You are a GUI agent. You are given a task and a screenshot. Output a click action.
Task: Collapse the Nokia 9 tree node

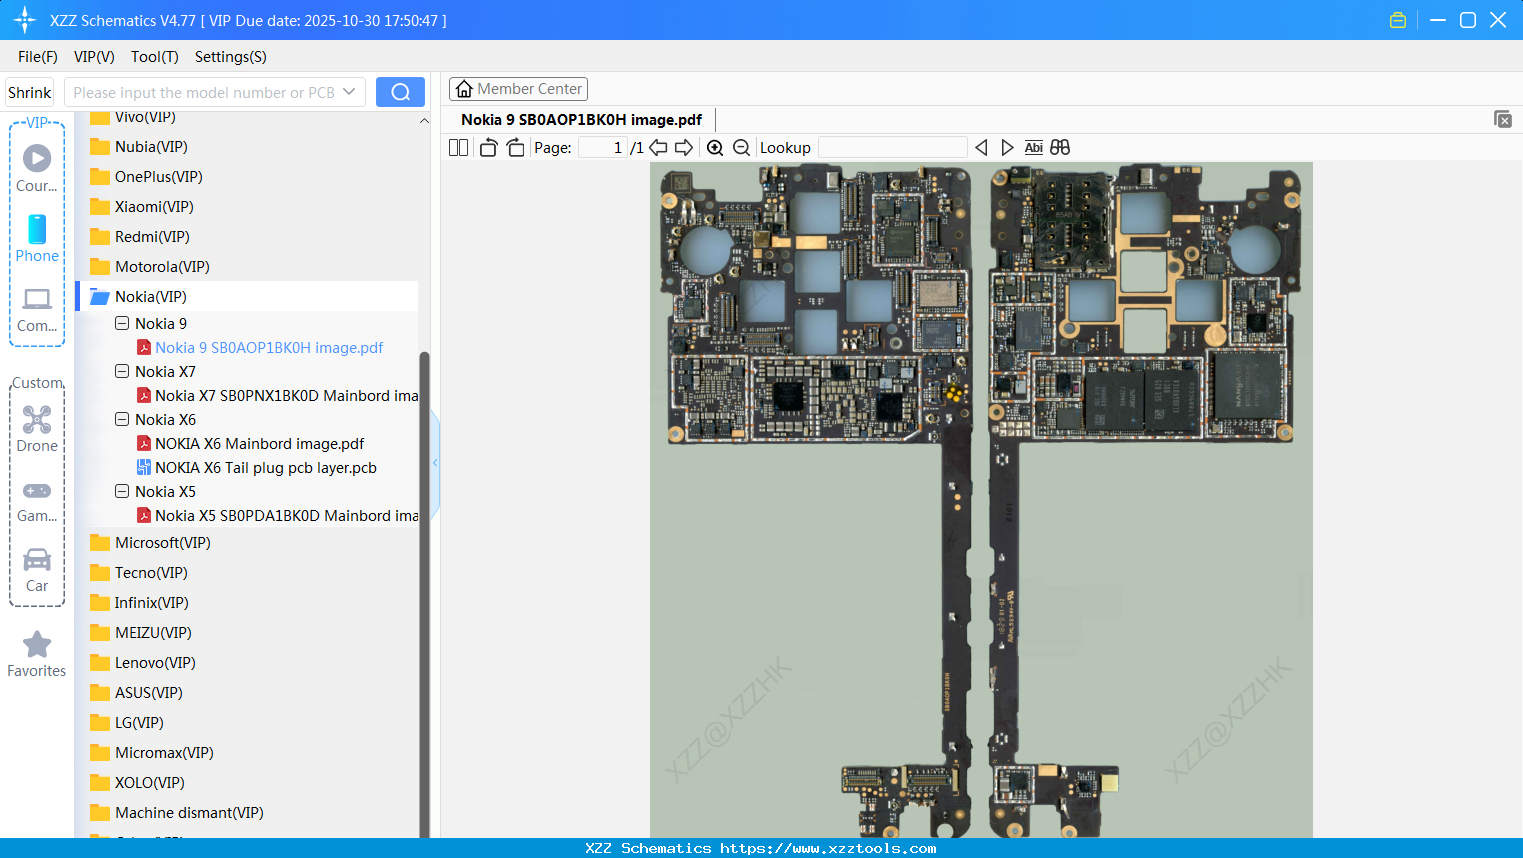[122, 324]
